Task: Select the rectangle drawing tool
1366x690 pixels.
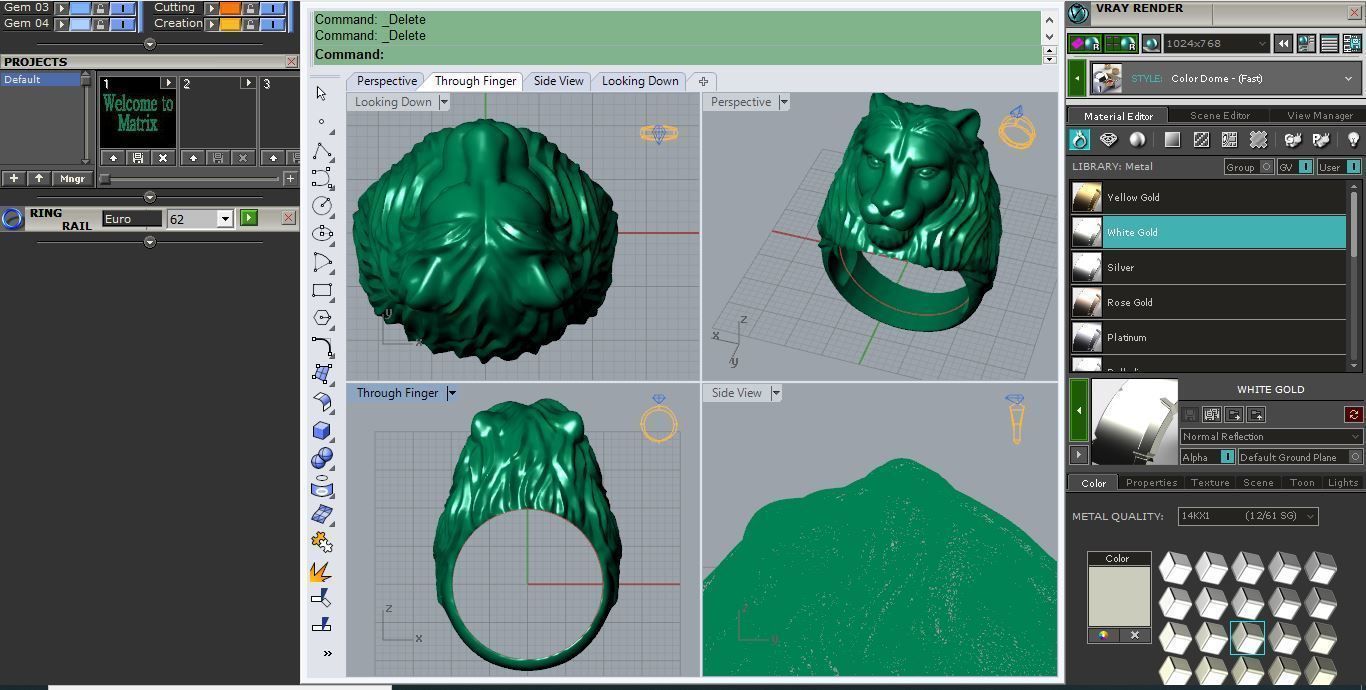Action: tap(322, 290)
